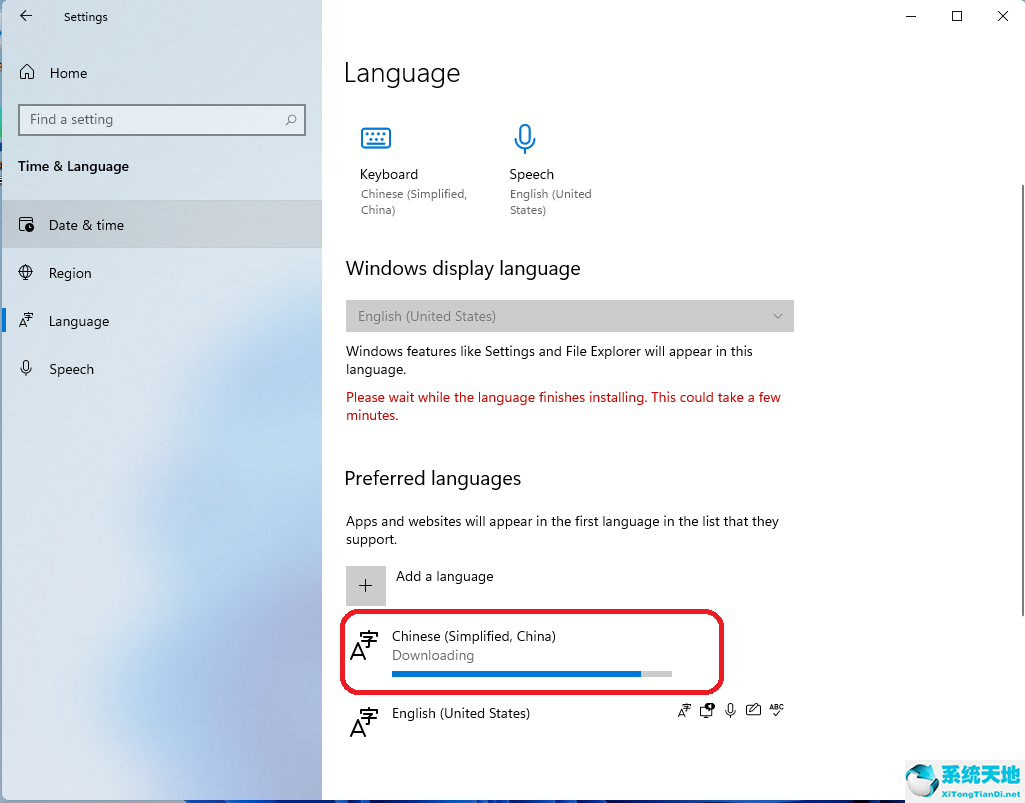
Task: Click the text-to-speech feature icon for English
Action: pos(707,710)
